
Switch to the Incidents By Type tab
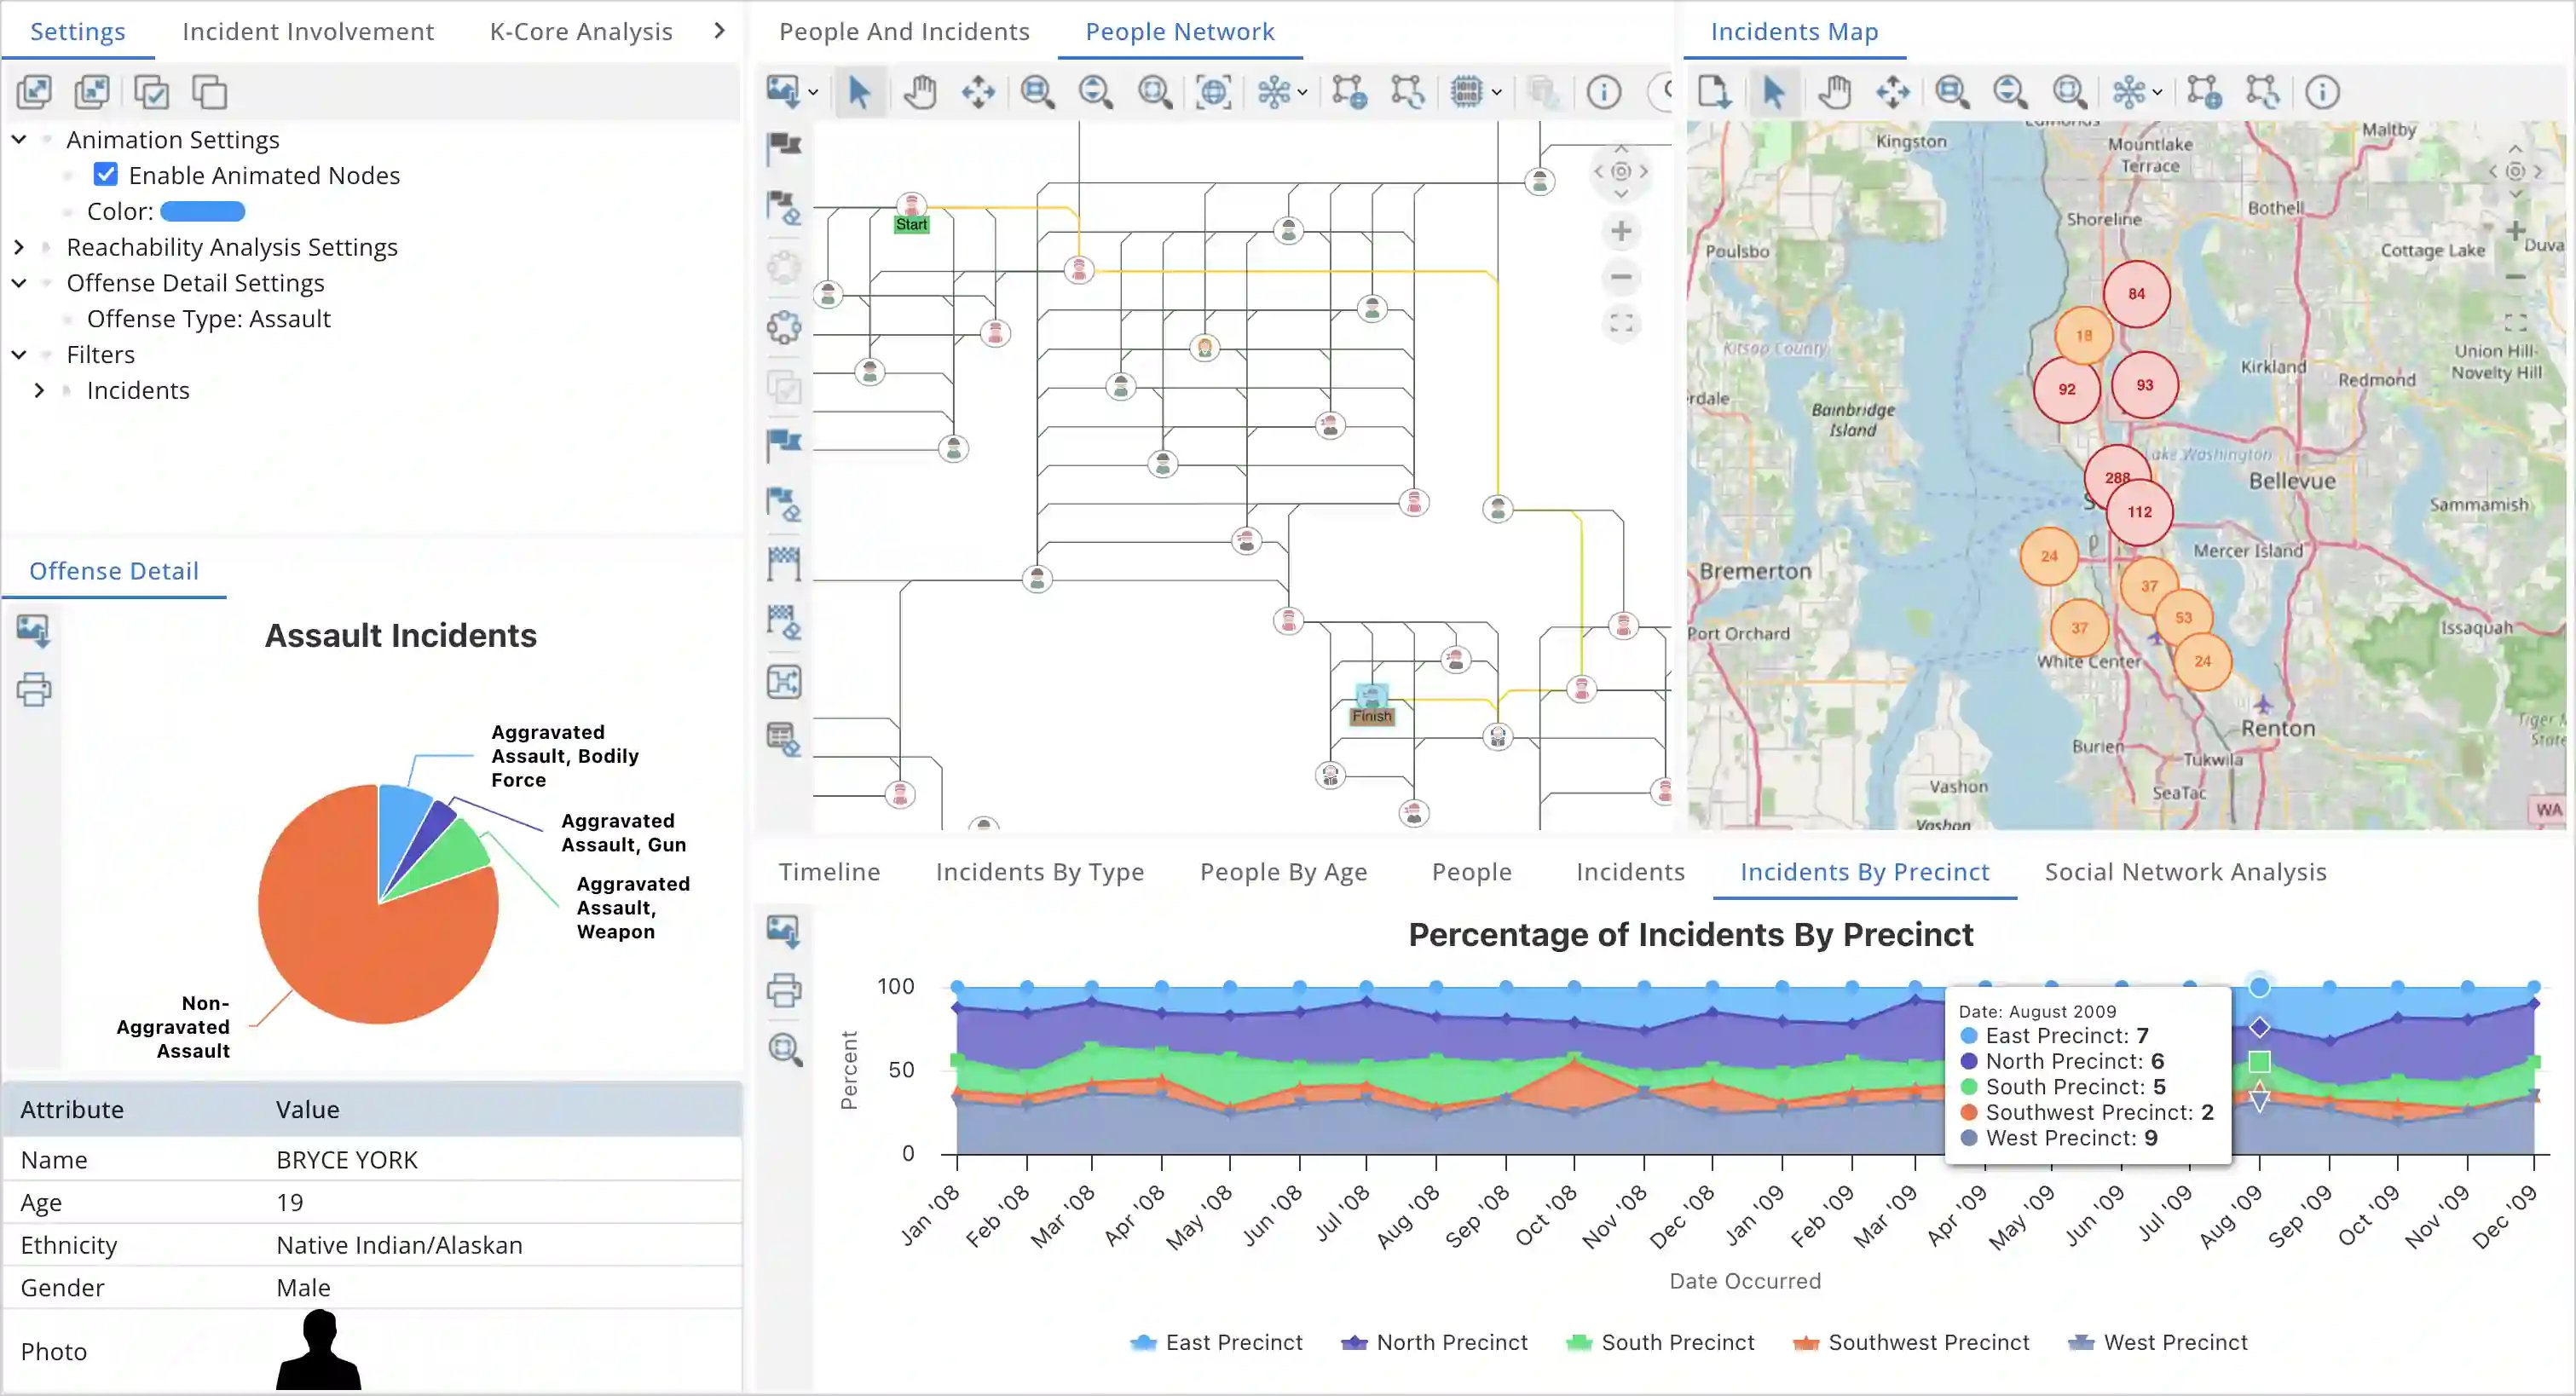1040,872
